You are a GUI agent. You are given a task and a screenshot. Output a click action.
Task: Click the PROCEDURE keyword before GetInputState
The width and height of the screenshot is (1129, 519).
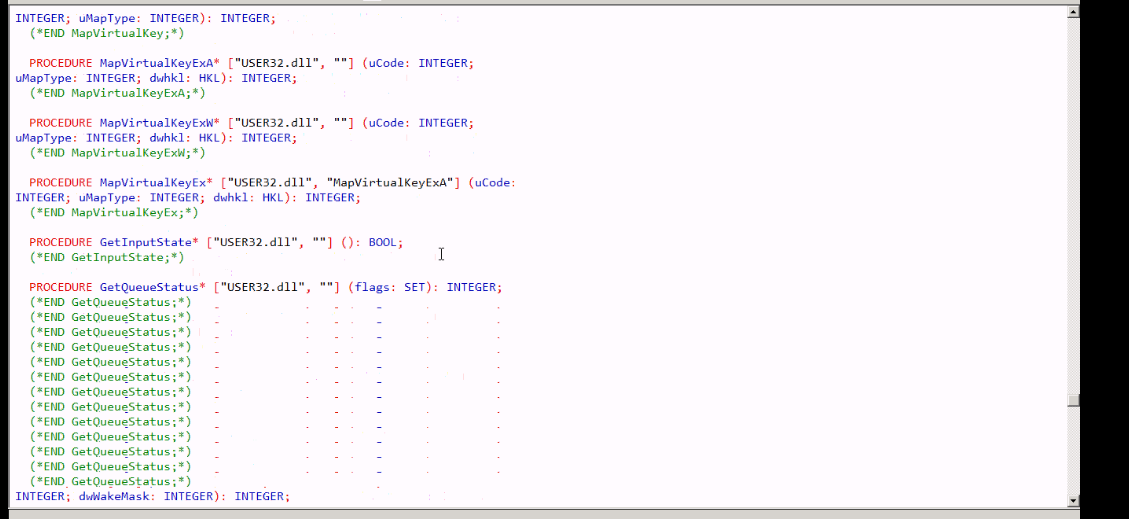tap(61, 243)
